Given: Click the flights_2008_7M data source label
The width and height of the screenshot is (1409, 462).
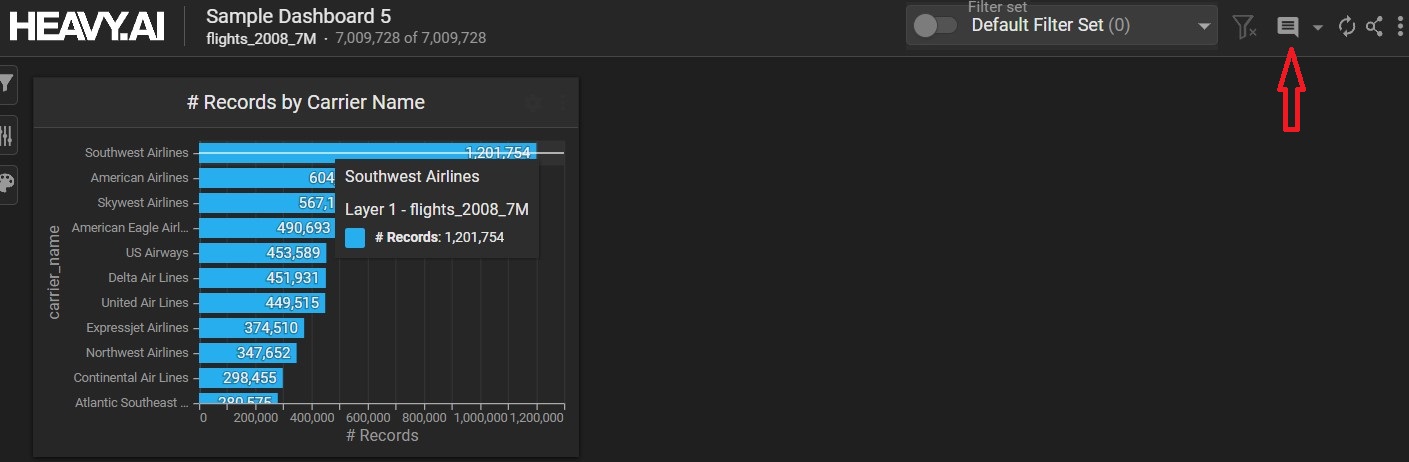Looking at the screenshot, I should (x=261, y=39).
